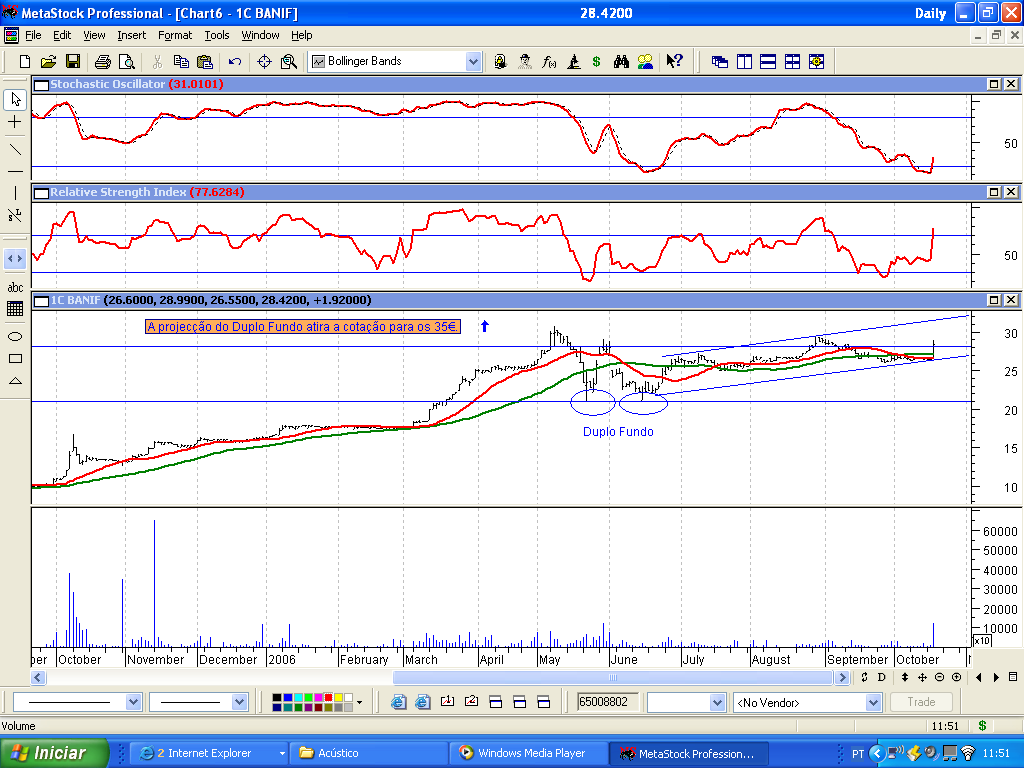The image size is (1024, 768).
Task: Open the color palette dropdown arrow
Action: (x=360, y=702)
